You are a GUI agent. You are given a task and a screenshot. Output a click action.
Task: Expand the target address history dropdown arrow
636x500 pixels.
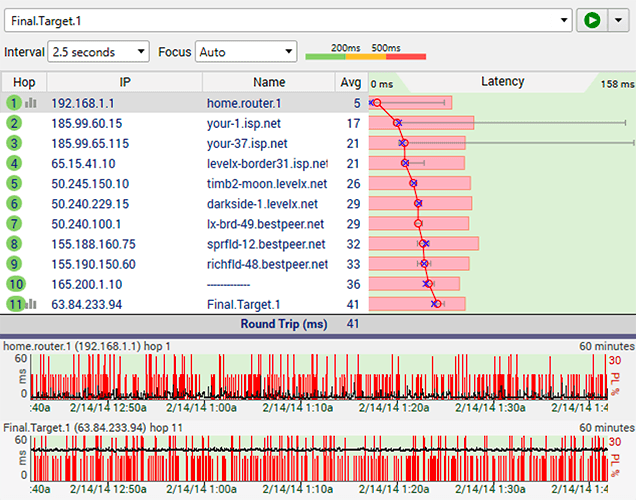[564, 19]
